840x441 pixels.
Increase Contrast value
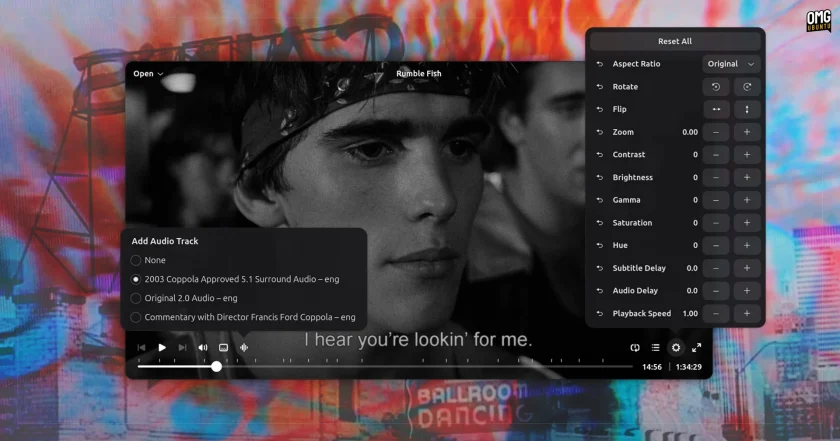pos(747,155)
